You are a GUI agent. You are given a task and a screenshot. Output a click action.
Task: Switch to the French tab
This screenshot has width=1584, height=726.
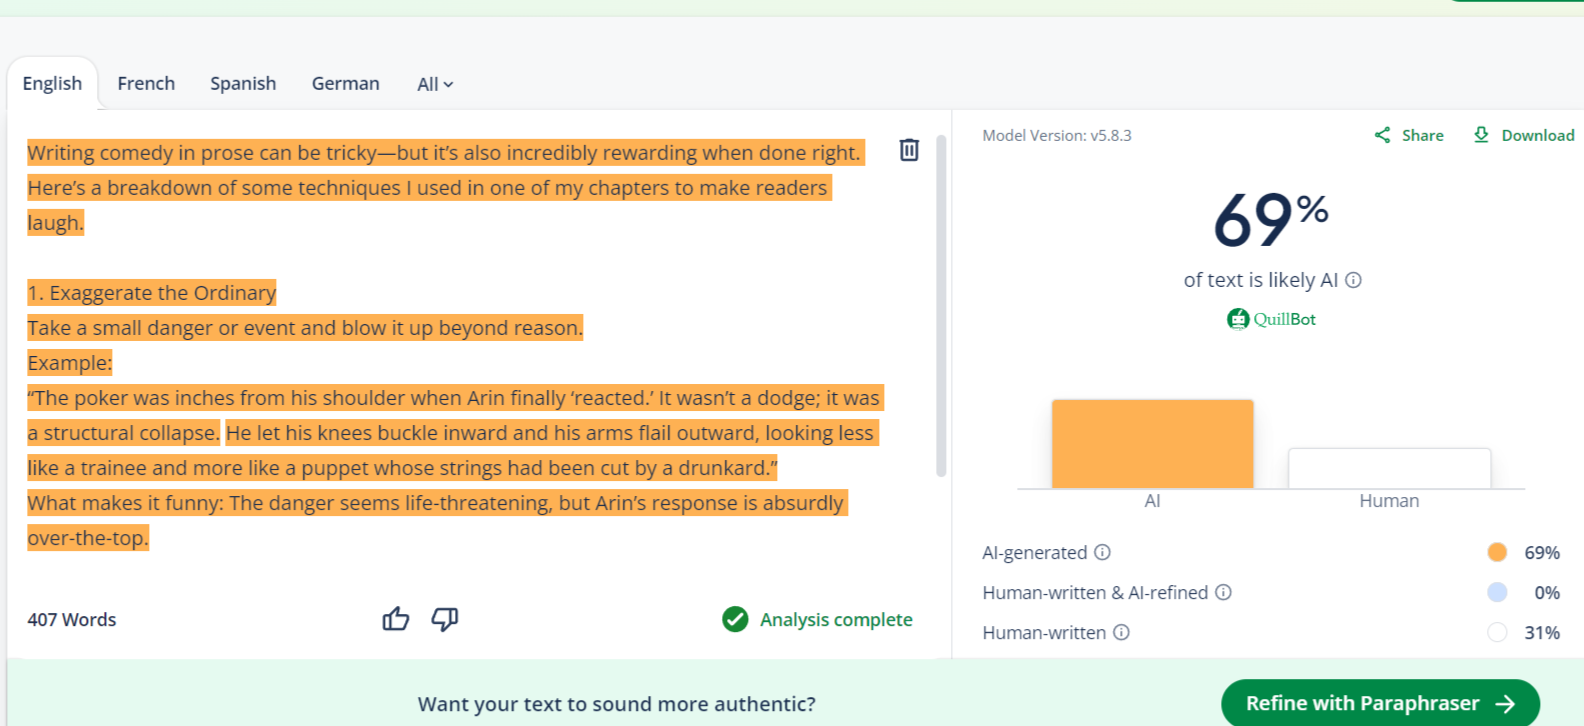[x=146, y=84]
